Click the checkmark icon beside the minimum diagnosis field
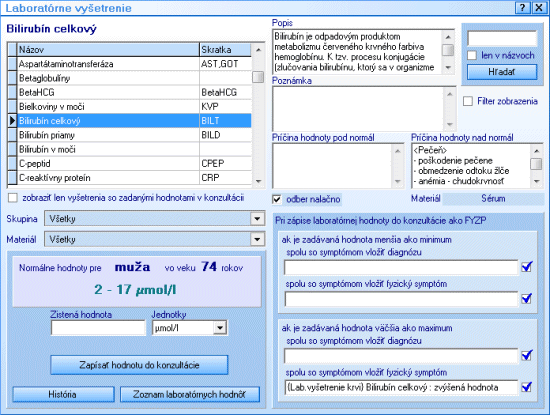Viewport: 550px width, 415px height. [527, 267]
